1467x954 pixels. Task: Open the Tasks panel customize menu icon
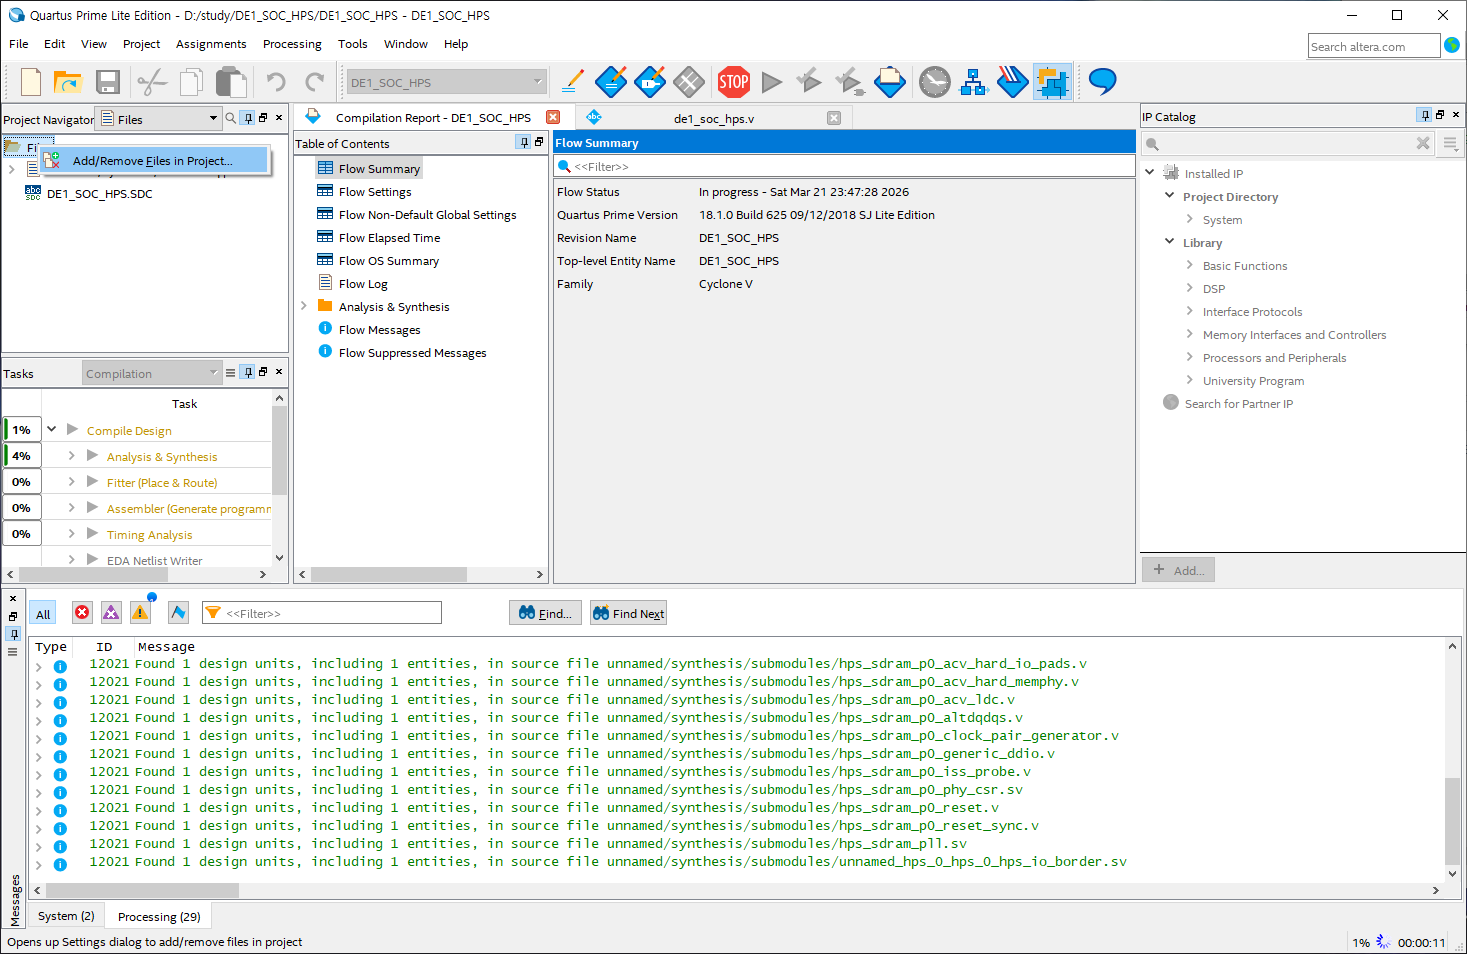click(230, 373)
